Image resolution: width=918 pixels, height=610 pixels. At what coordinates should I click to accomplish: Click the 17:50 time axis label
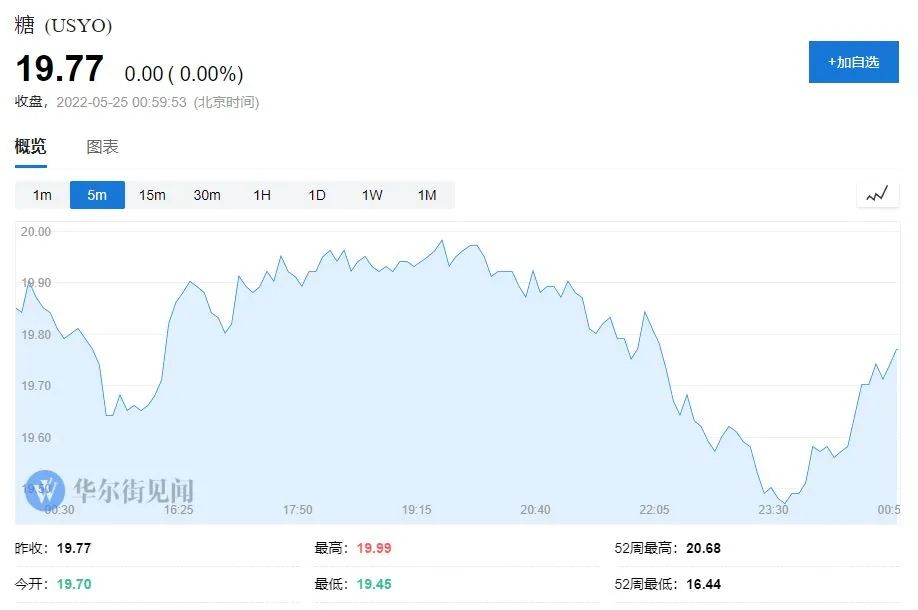(x=297, y=510)
